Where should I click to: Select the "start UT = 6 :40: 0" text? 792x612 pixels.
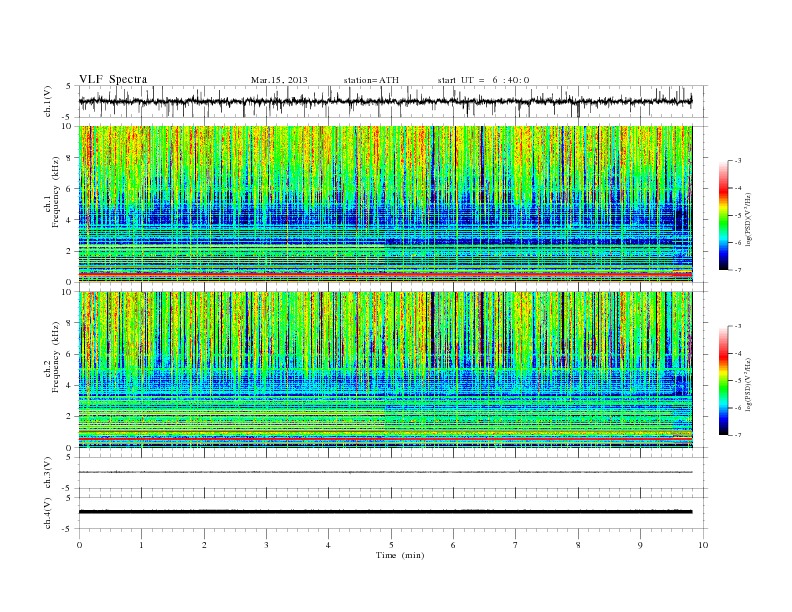483,80
